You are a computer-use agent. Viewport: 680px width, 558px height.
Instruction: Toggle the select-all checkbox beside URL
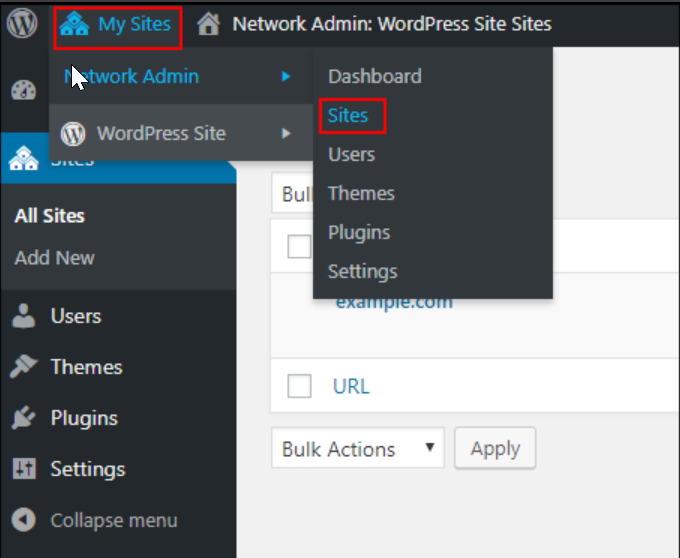[299, 386]
